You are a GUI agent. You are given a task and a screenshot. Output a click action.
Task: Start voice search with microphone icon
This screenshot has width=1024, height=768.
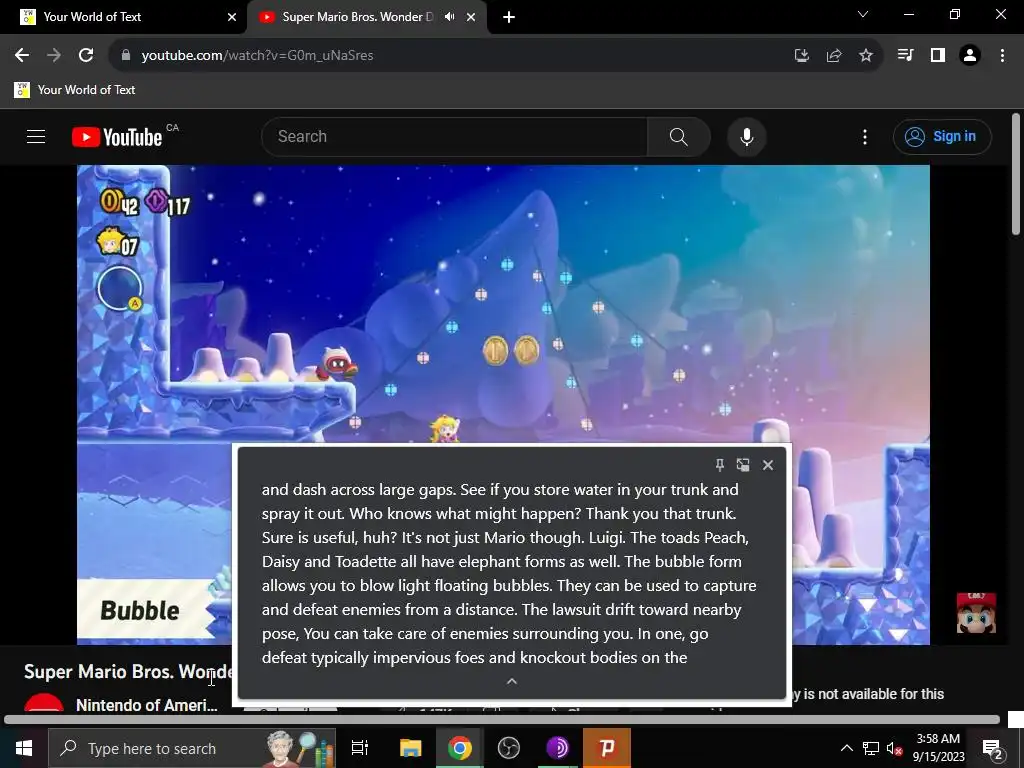click(x=747, y=136)
